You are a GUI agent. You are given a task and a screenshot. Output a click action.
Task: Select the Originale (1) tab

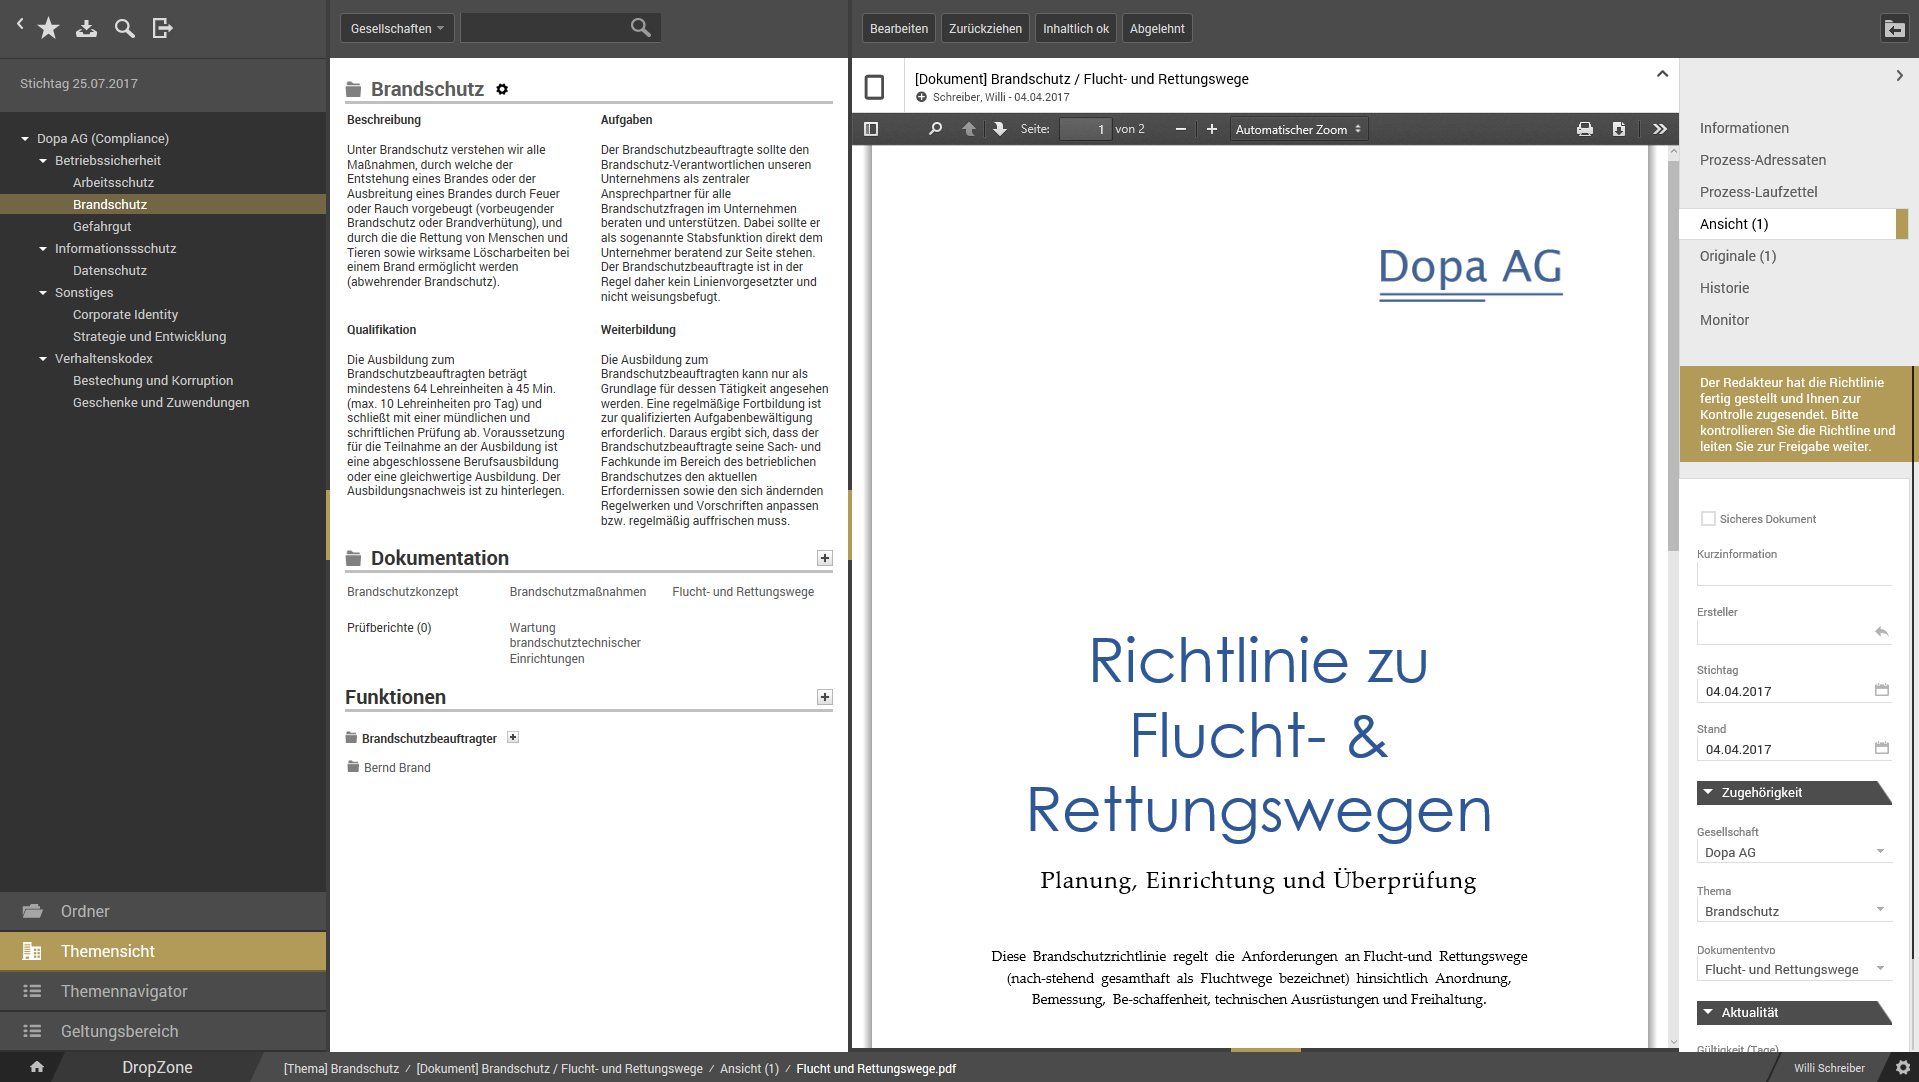(1738, 256)
